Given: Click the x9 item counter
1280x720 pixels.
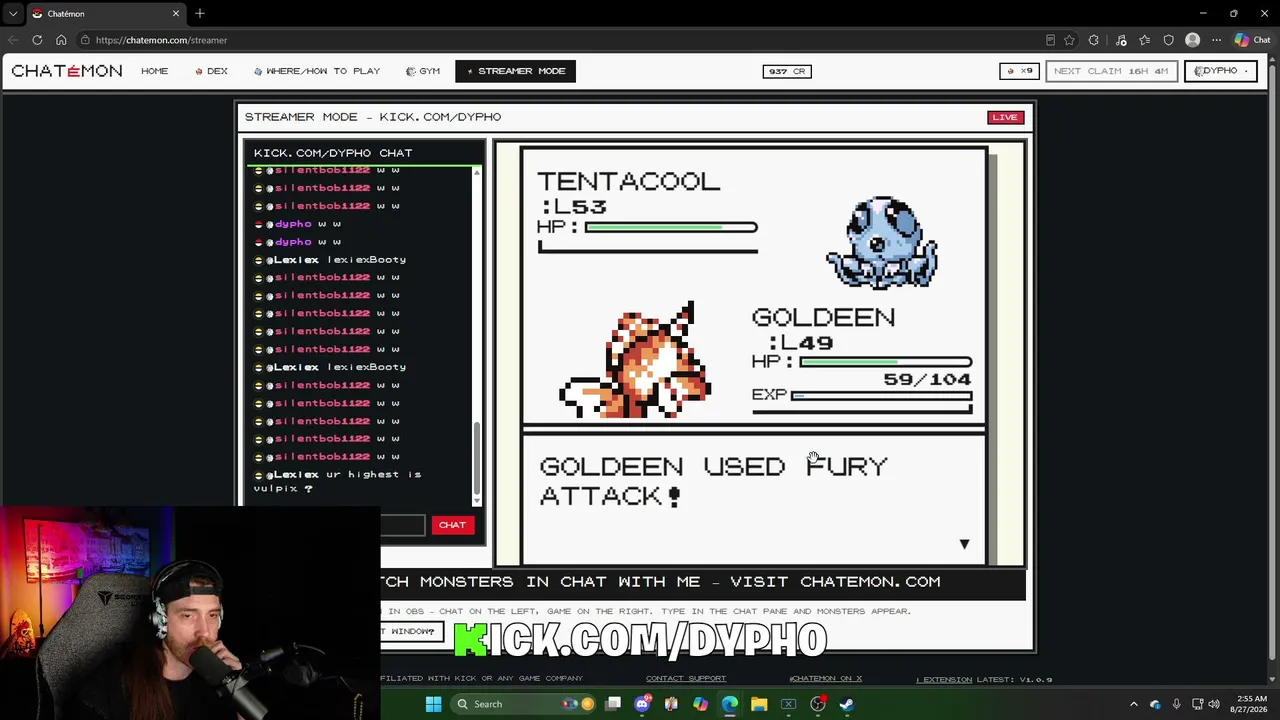Looking at the screenshot, I should (1020, 71).
